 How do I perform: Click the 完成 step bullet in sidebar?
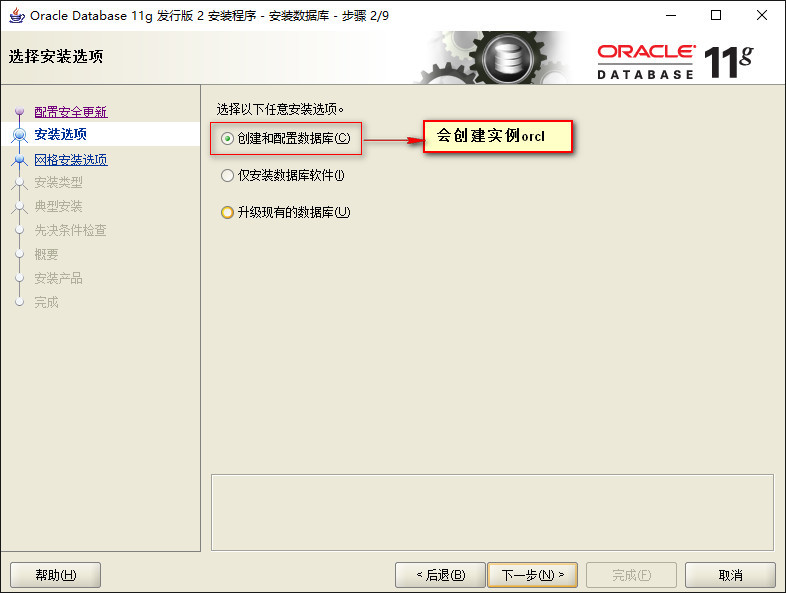click(20, 302)
